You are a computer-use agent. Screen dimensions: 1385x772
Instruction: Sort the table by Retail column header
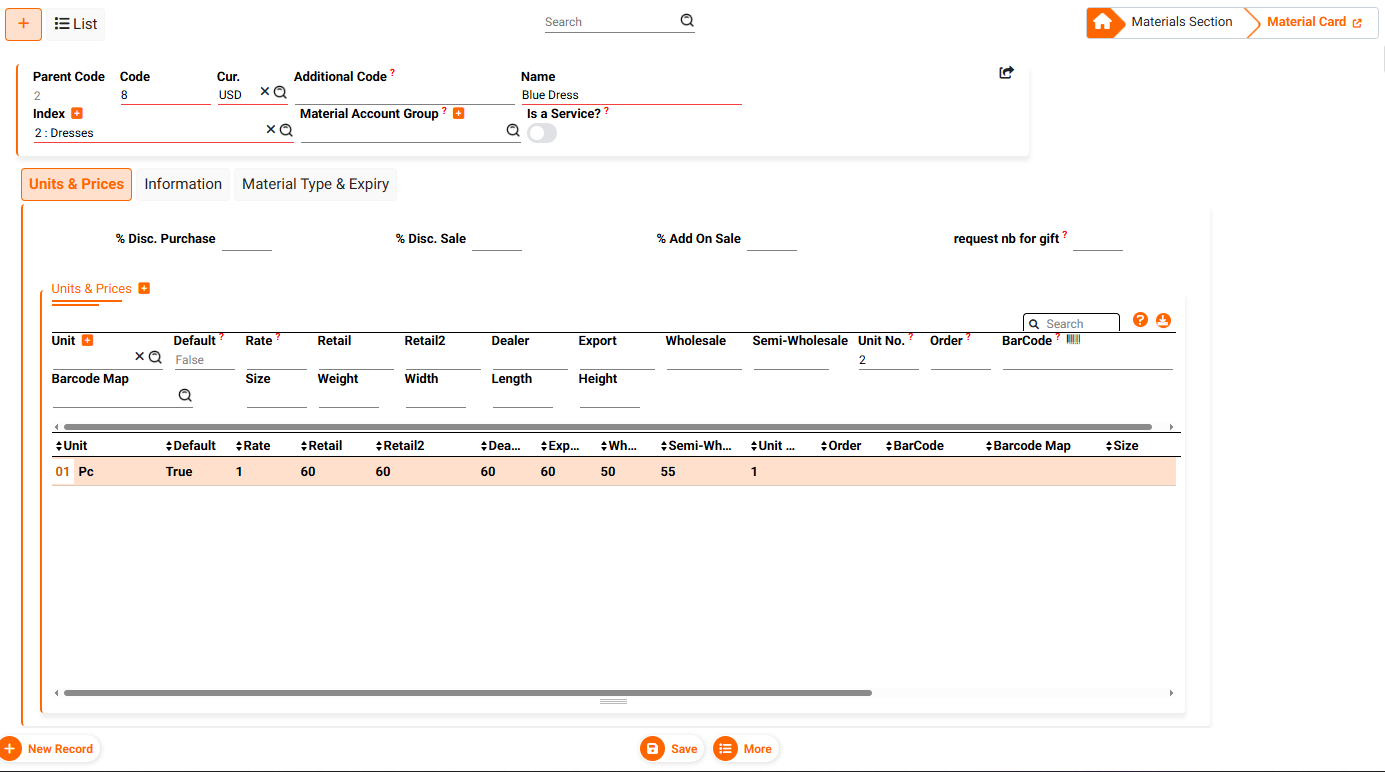point(325,446)
